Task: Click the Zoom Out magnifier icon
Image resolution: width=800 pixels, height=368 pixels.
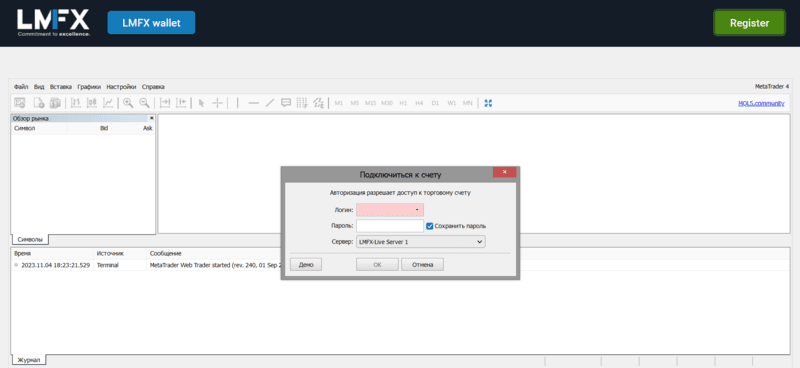Action: 144,103
